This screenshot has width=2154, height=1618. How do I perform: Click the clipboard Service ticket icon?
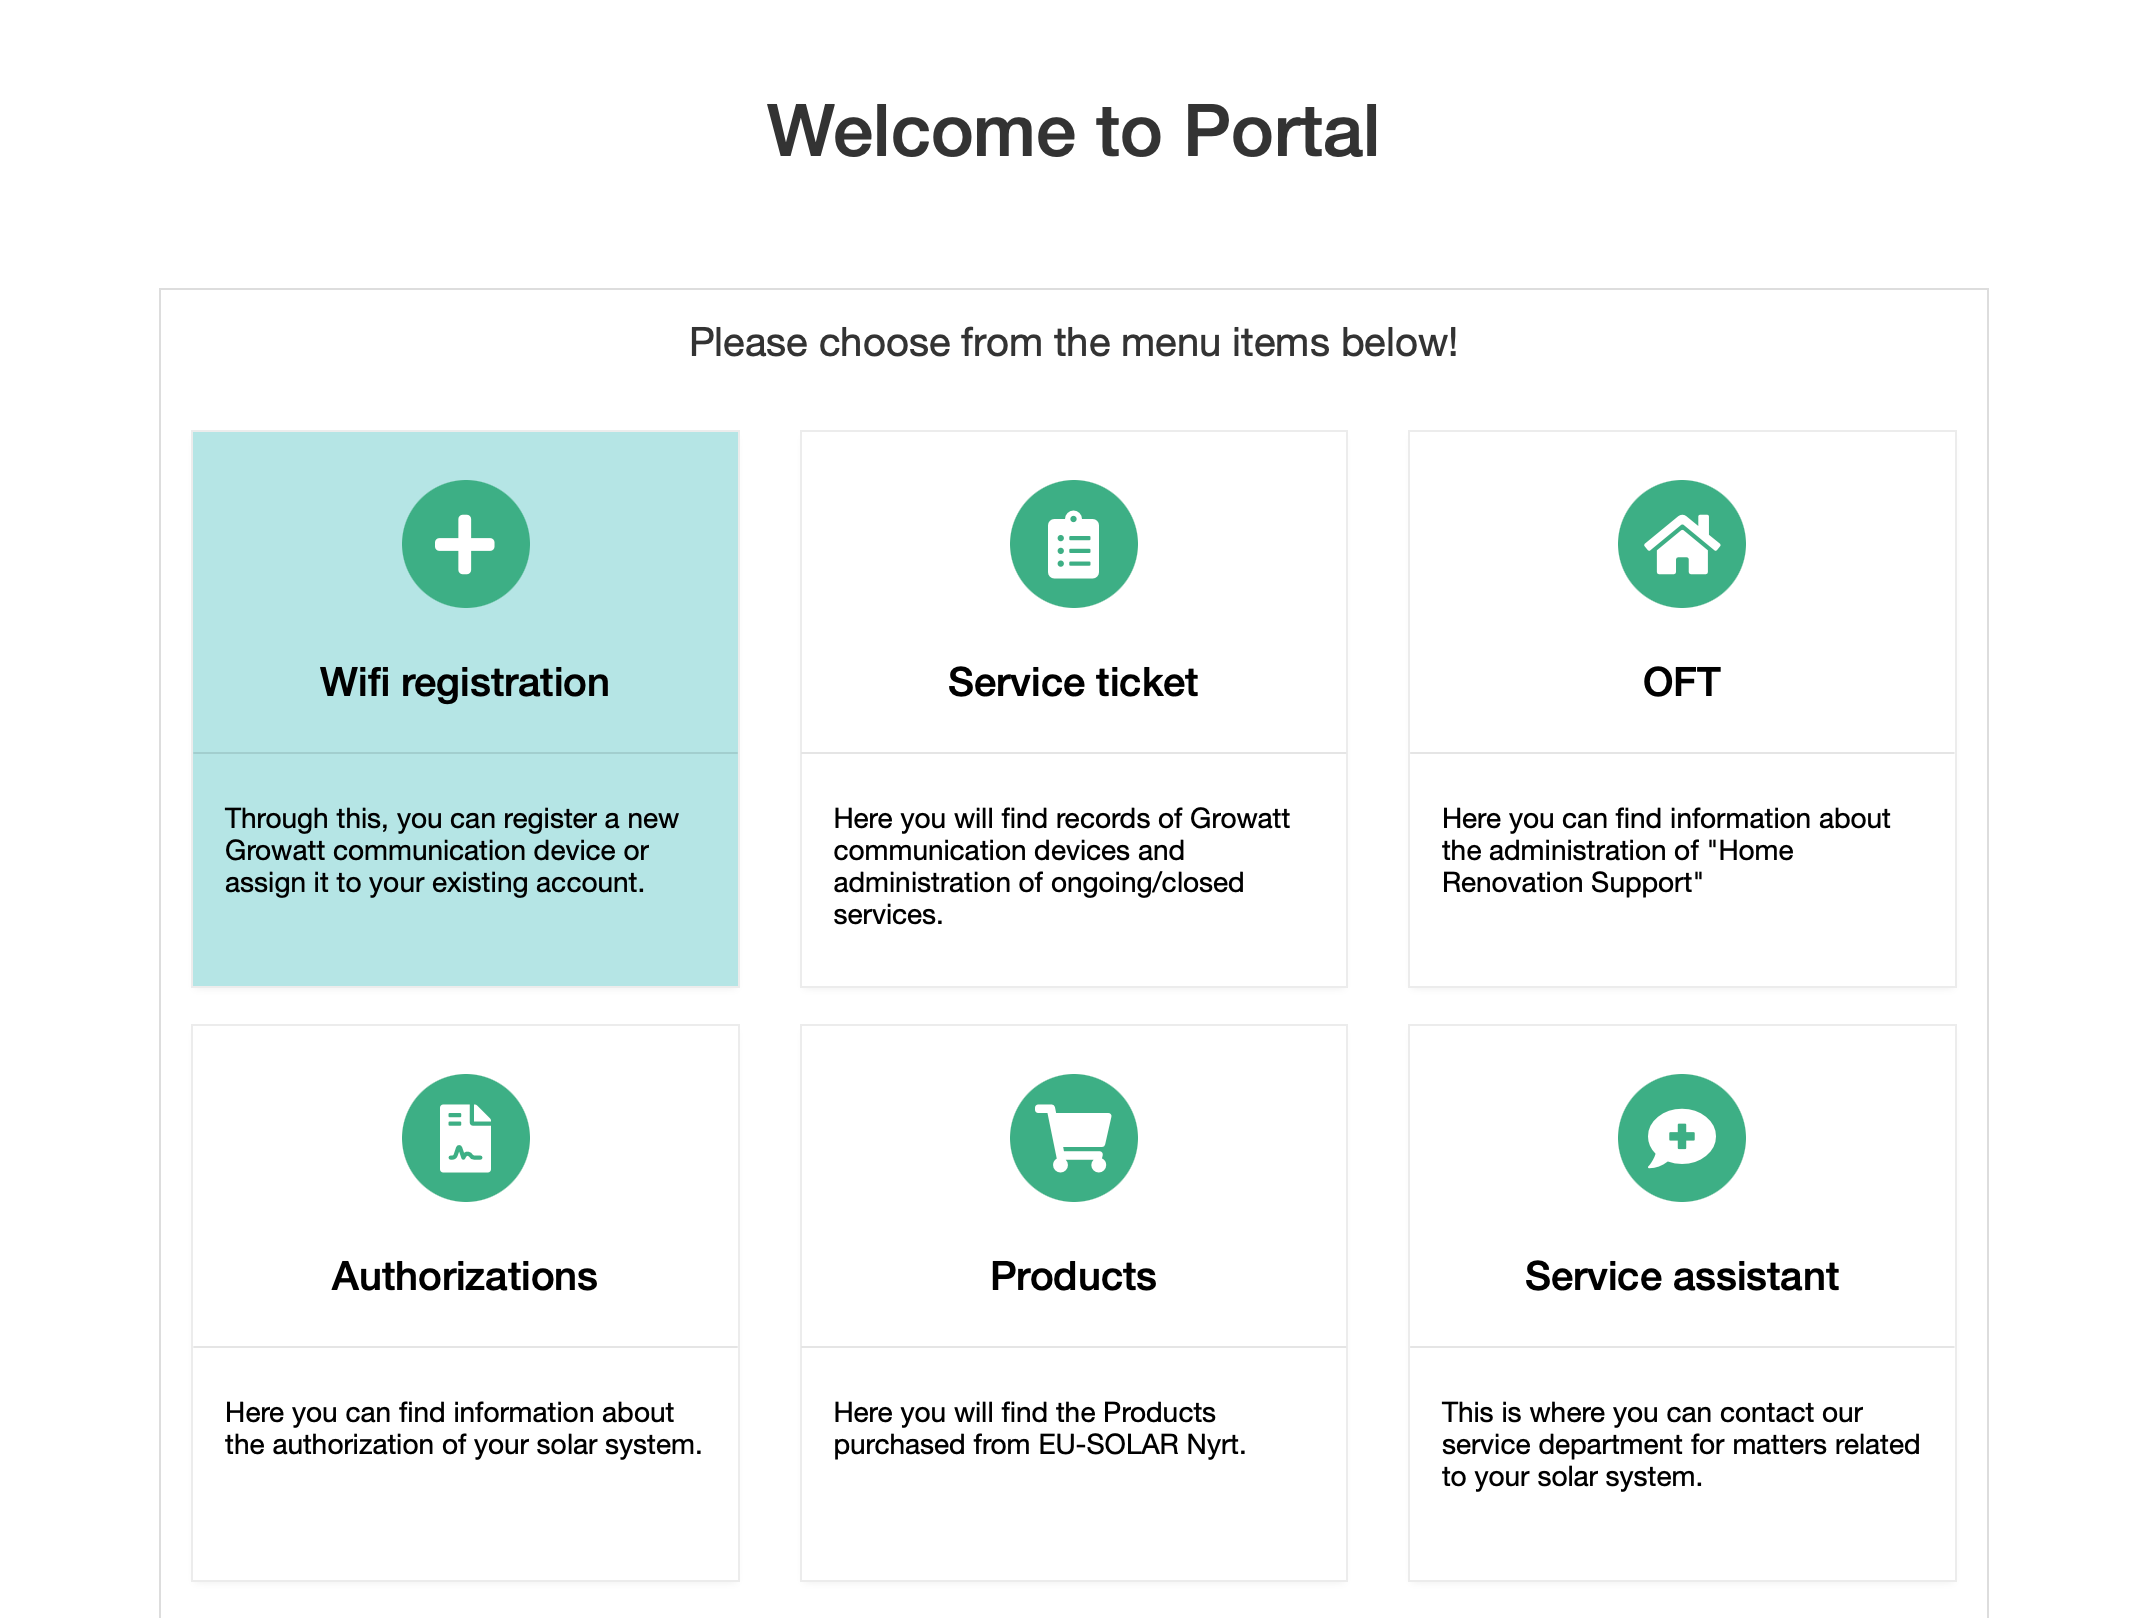click(1073, 544)
